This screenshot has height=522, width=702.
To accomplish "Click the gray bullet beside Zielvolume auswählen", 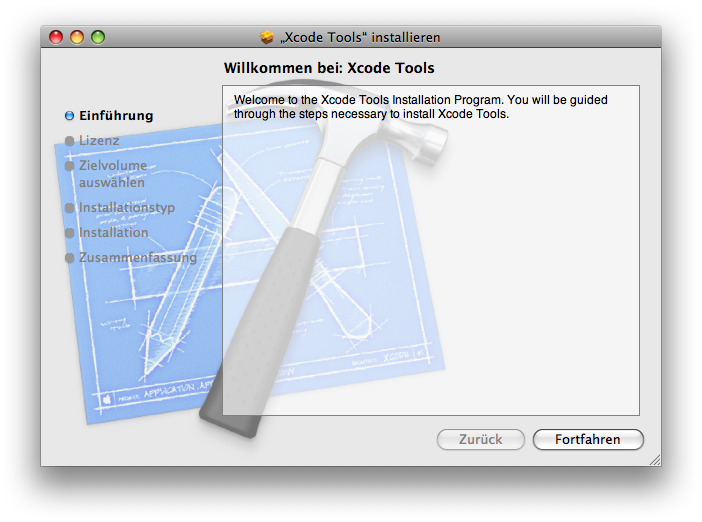I will point(69,166).
